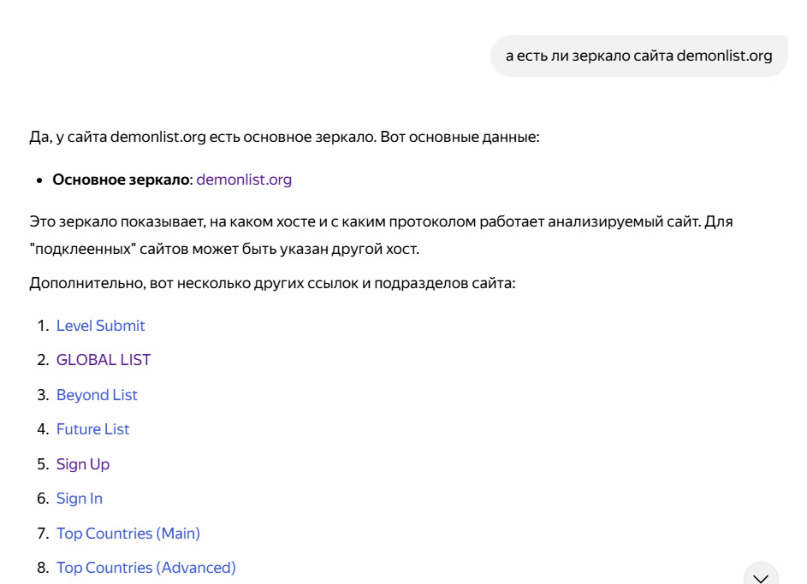
Task: Click the scroll-down chevron button
Action: pos(761,576)
